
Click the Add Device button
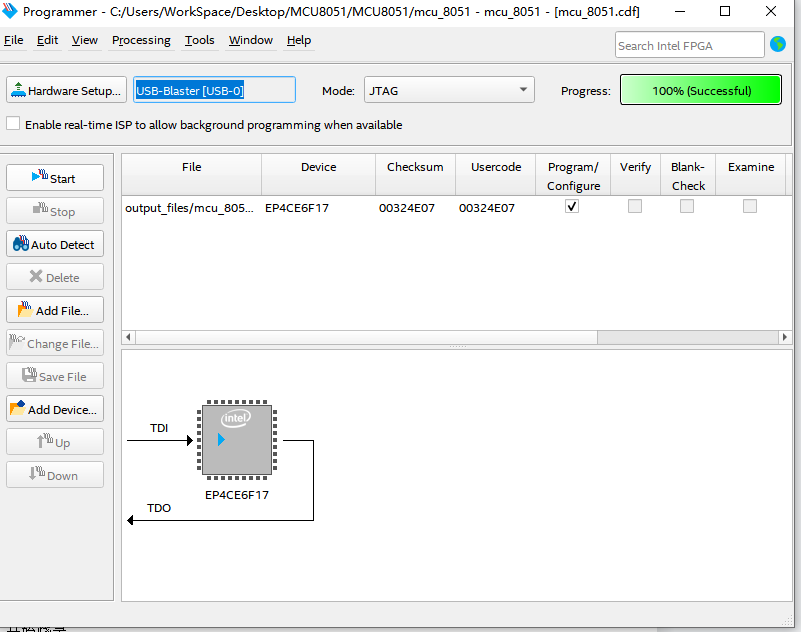55,409
